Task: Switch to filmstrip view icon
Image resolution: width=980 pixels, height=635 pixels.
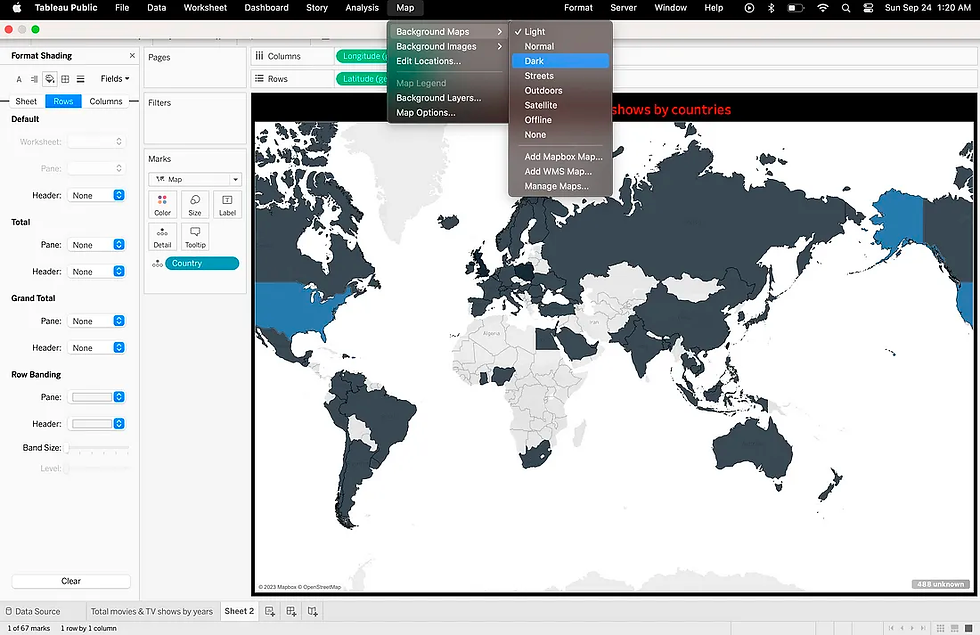Action: click(954, 628)
